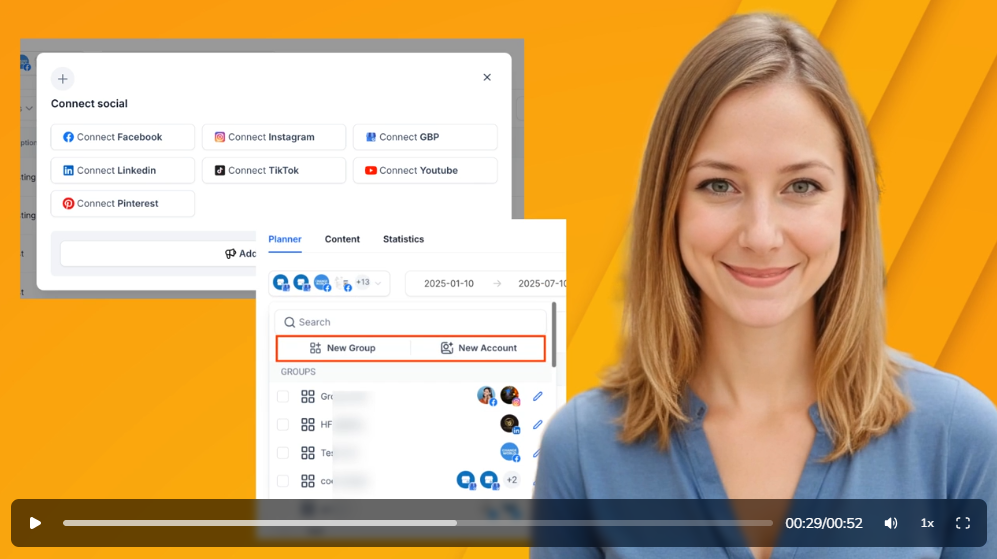Enter fullscreen mode
This screenshot has height=559, width=997.
(x=963, y=523)
